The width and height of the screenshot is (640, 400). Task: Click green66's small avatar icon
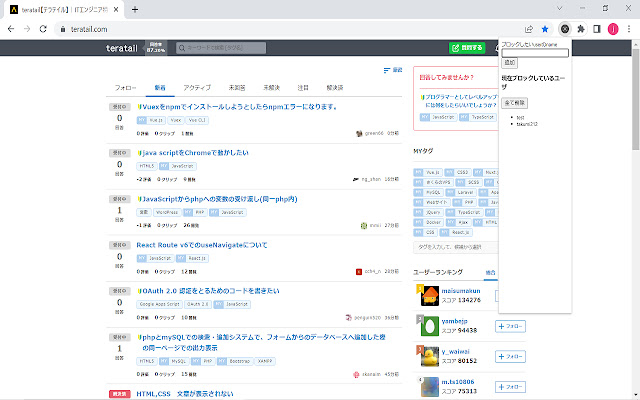click(359, 133)
